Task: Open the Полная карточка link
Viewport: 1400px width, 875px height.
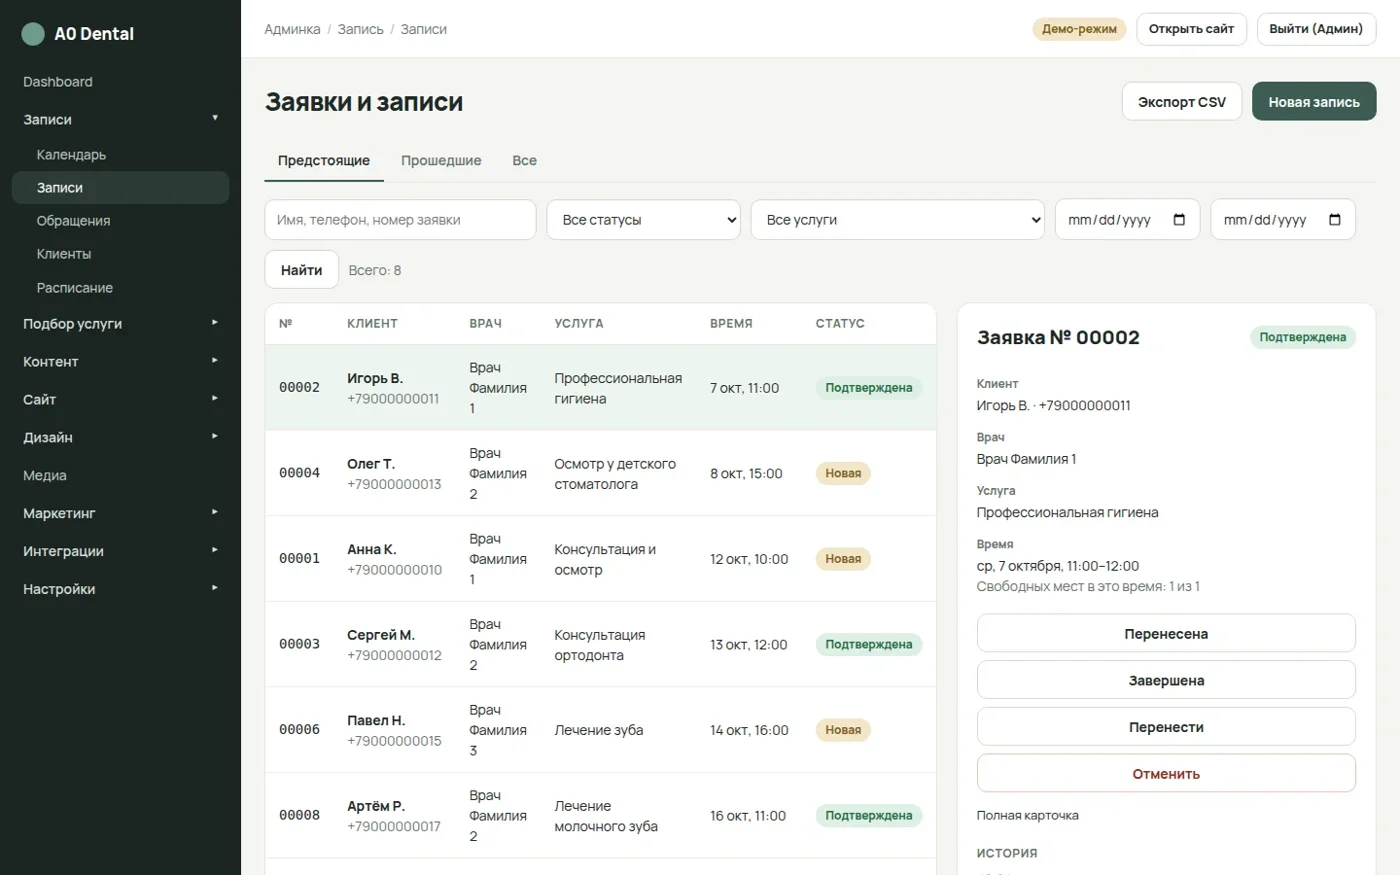Action: tap(1027, 816)
